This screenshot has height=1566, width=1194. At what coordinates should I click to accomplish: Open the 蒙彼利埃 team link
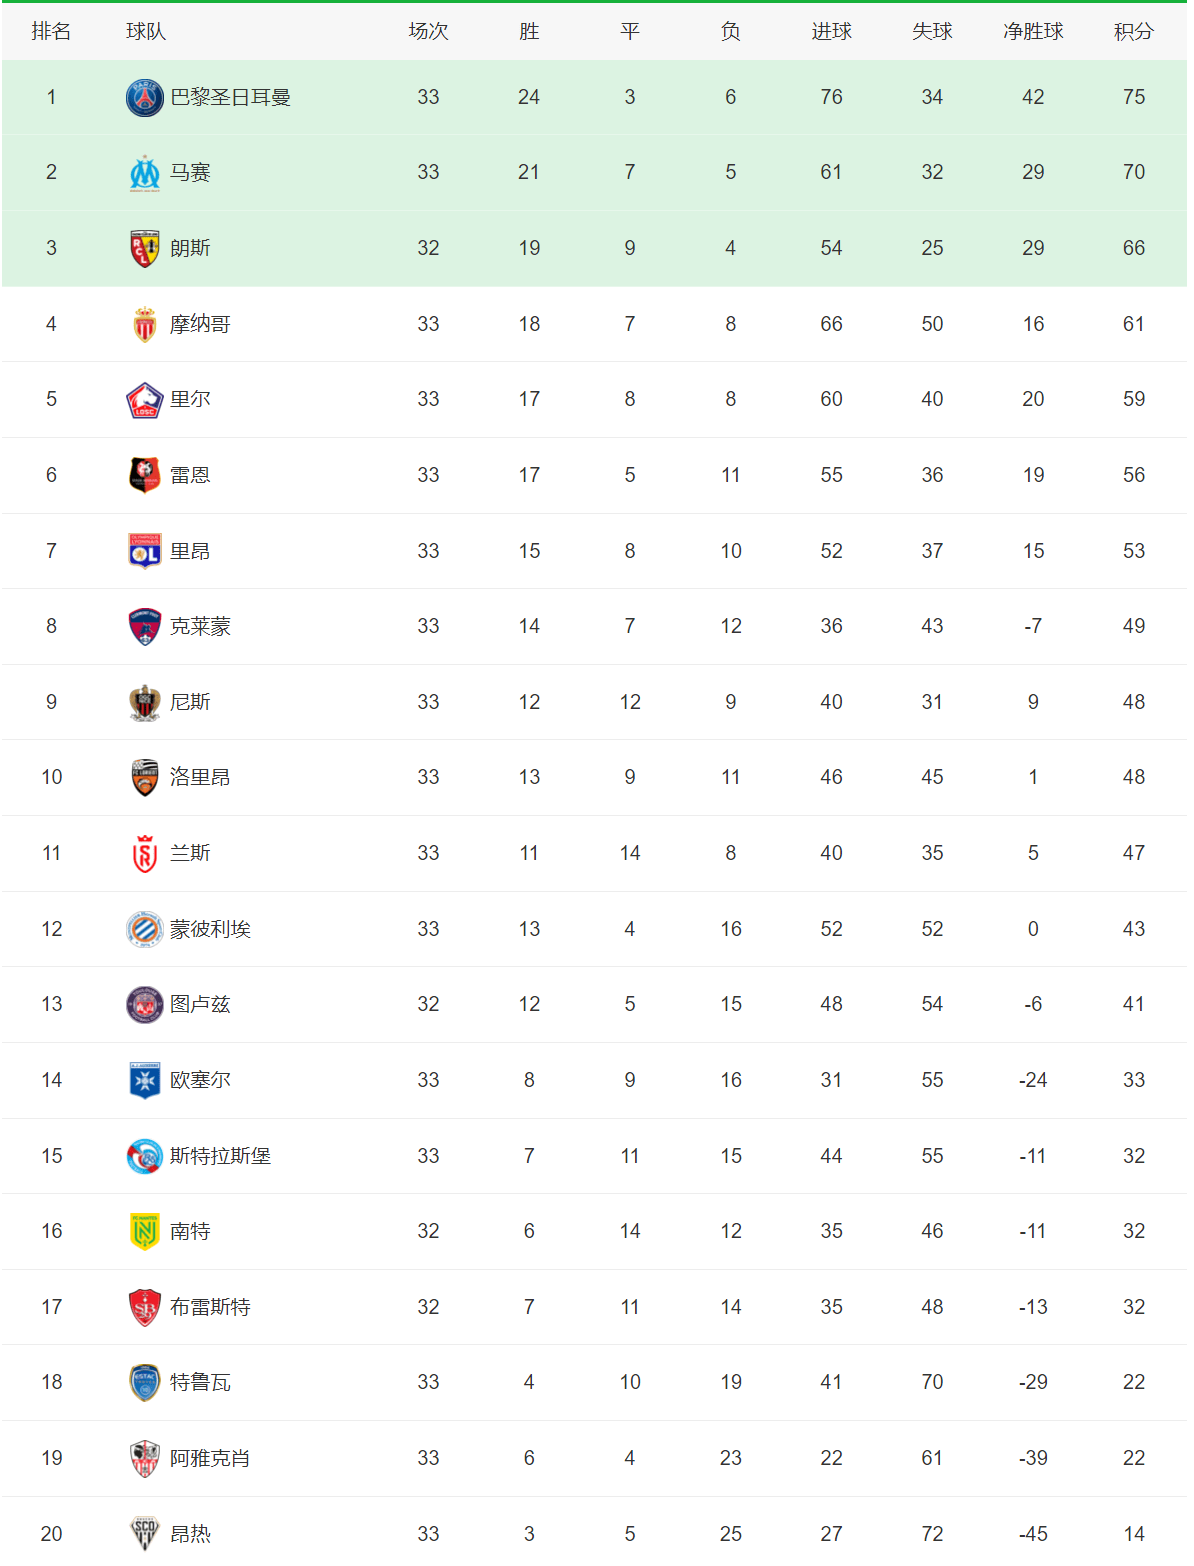click(210, 929)
